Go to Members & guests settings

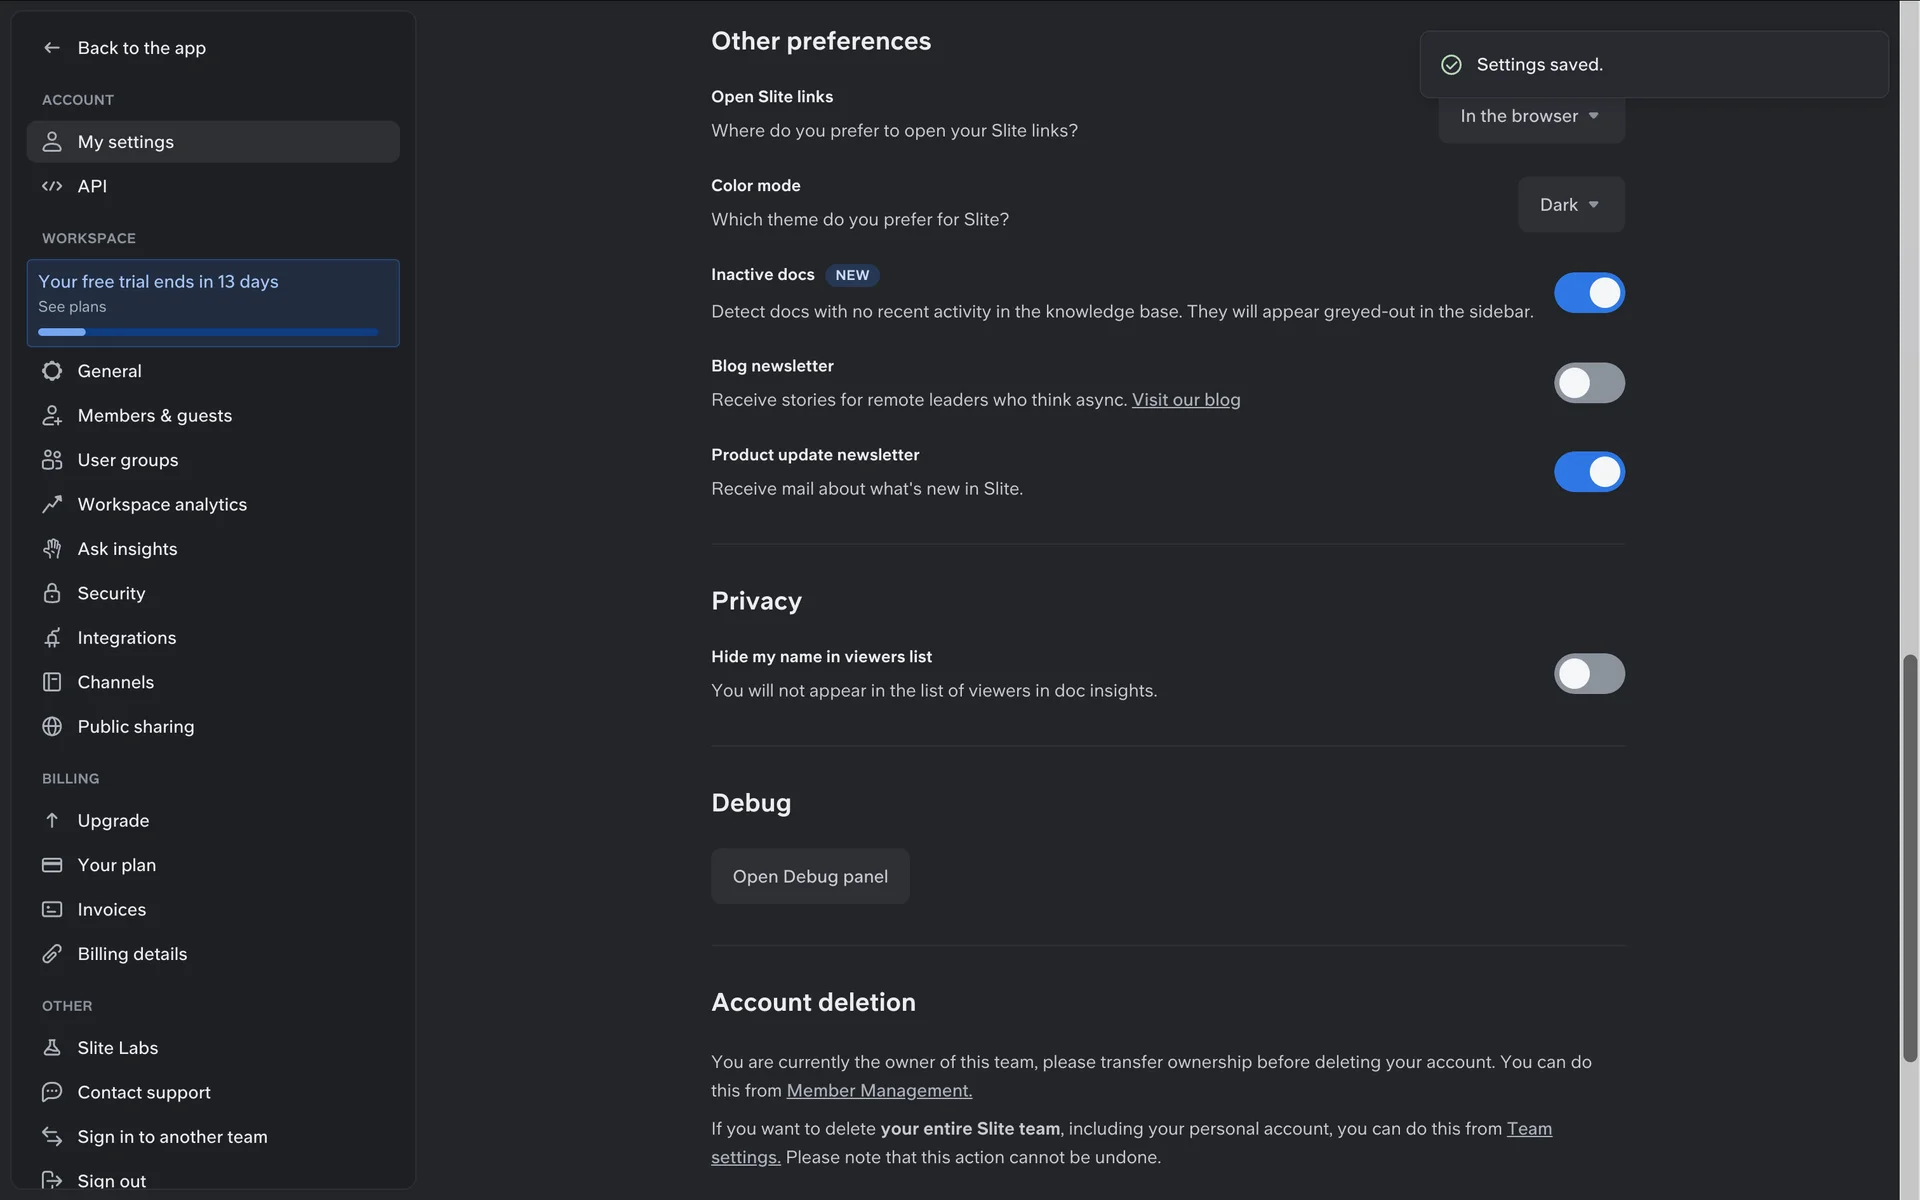click(x=154, y=415)
